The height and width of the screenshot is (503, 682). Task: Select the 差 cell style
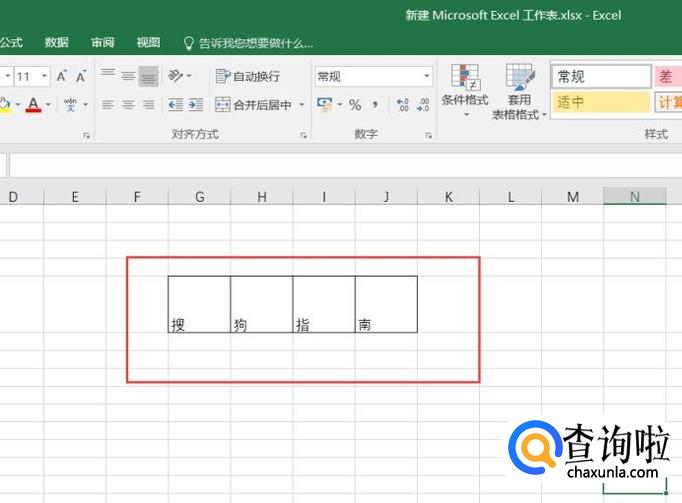(x=668, y=77)
